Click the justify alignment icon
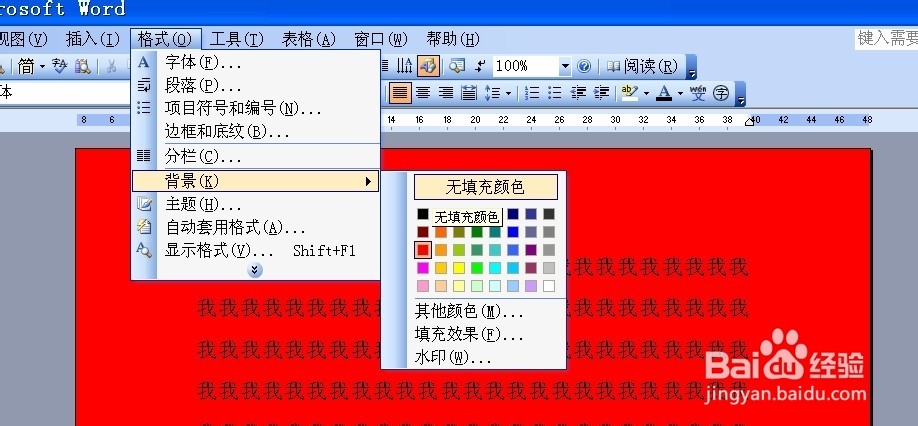The image size is (918, 426). (400, 92)
